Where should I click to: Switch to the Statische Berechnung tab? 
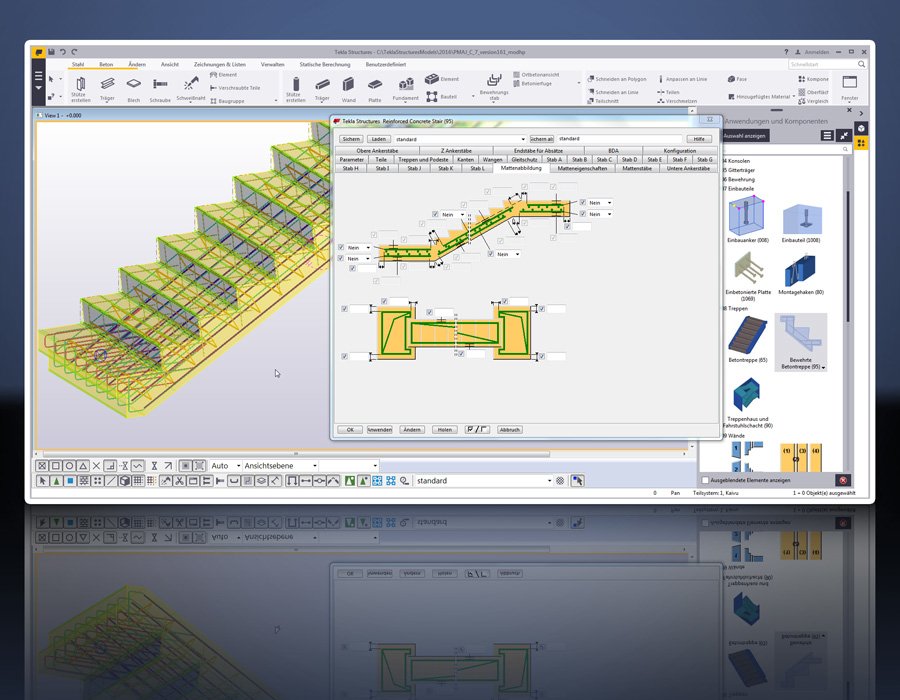click(325, 64)
